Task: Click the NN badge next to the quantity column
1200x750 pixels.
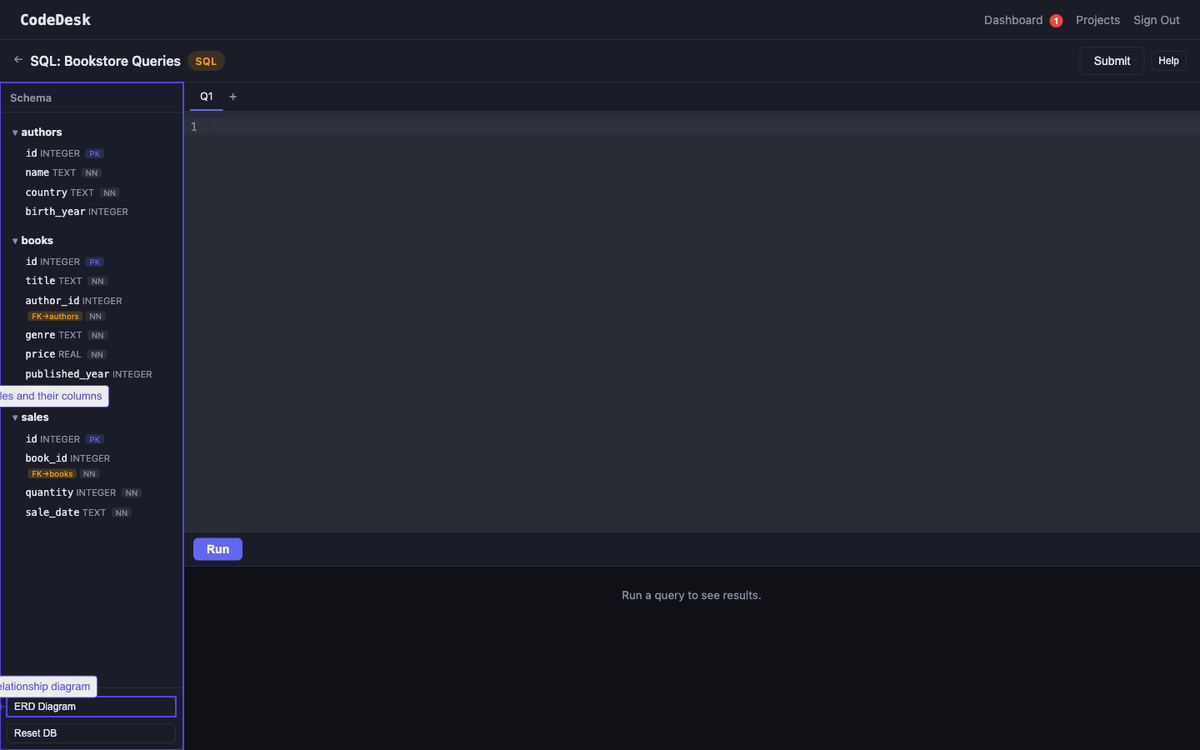Action: (131, 492)
